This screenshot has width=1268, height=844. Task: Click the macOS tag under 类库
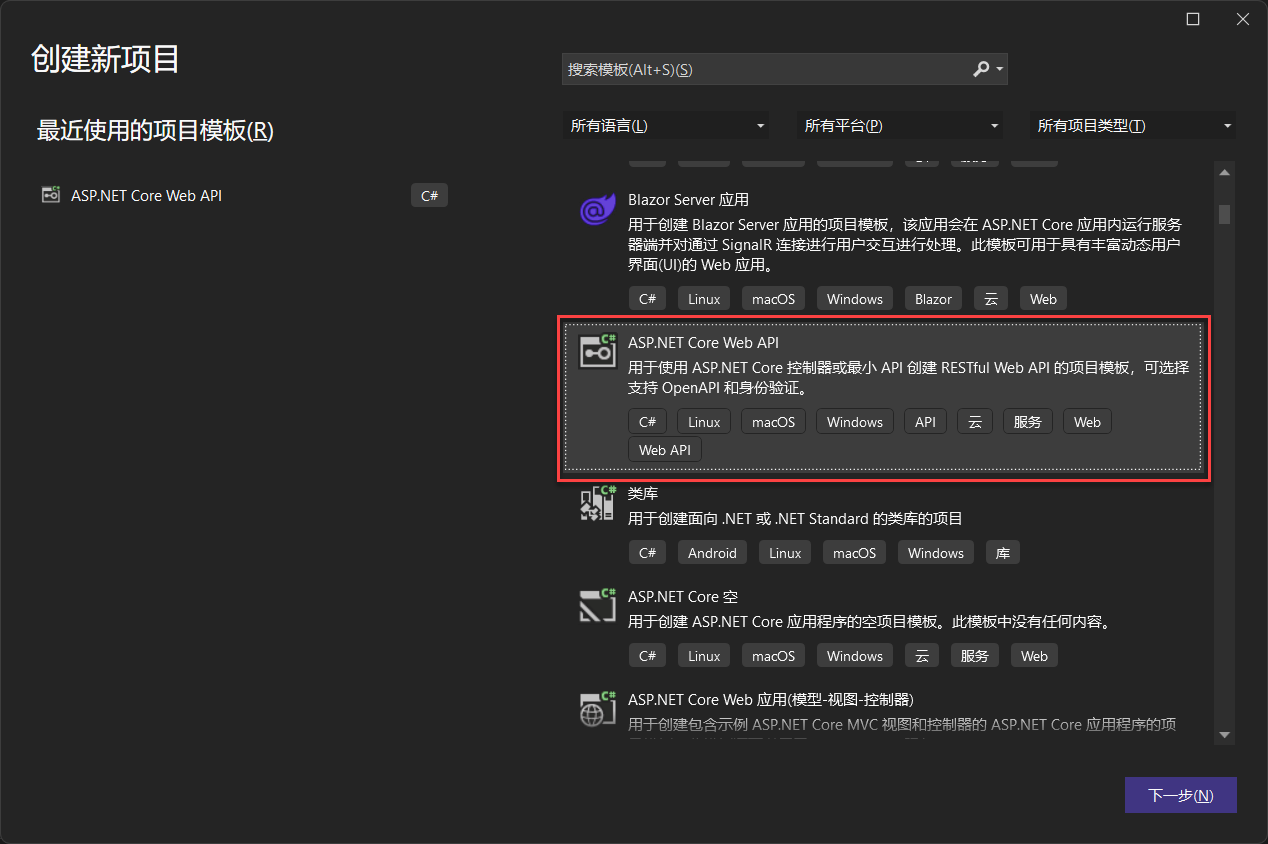(x=854, y=552)
